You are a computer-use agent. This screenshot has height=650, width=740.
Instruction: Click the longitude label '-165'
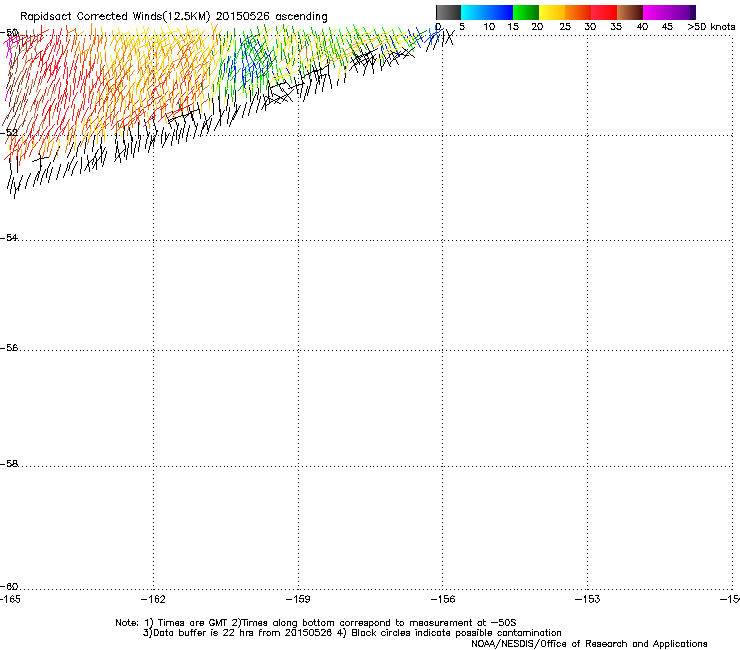(x=10, y=599)
